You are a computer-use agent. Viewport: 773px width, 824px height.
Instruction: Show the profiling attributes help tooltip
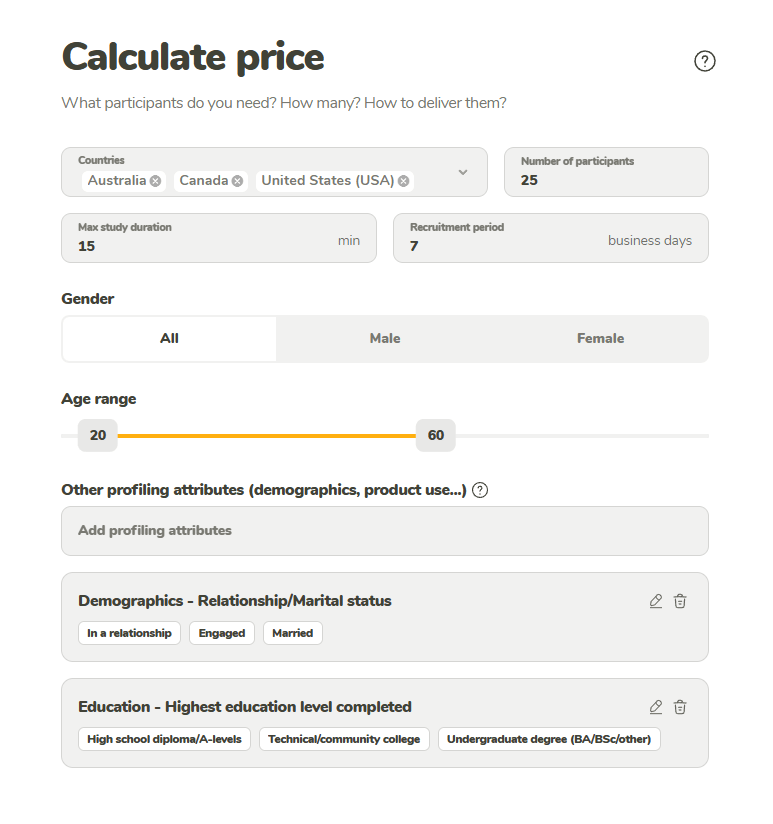[x=480, y=490]
